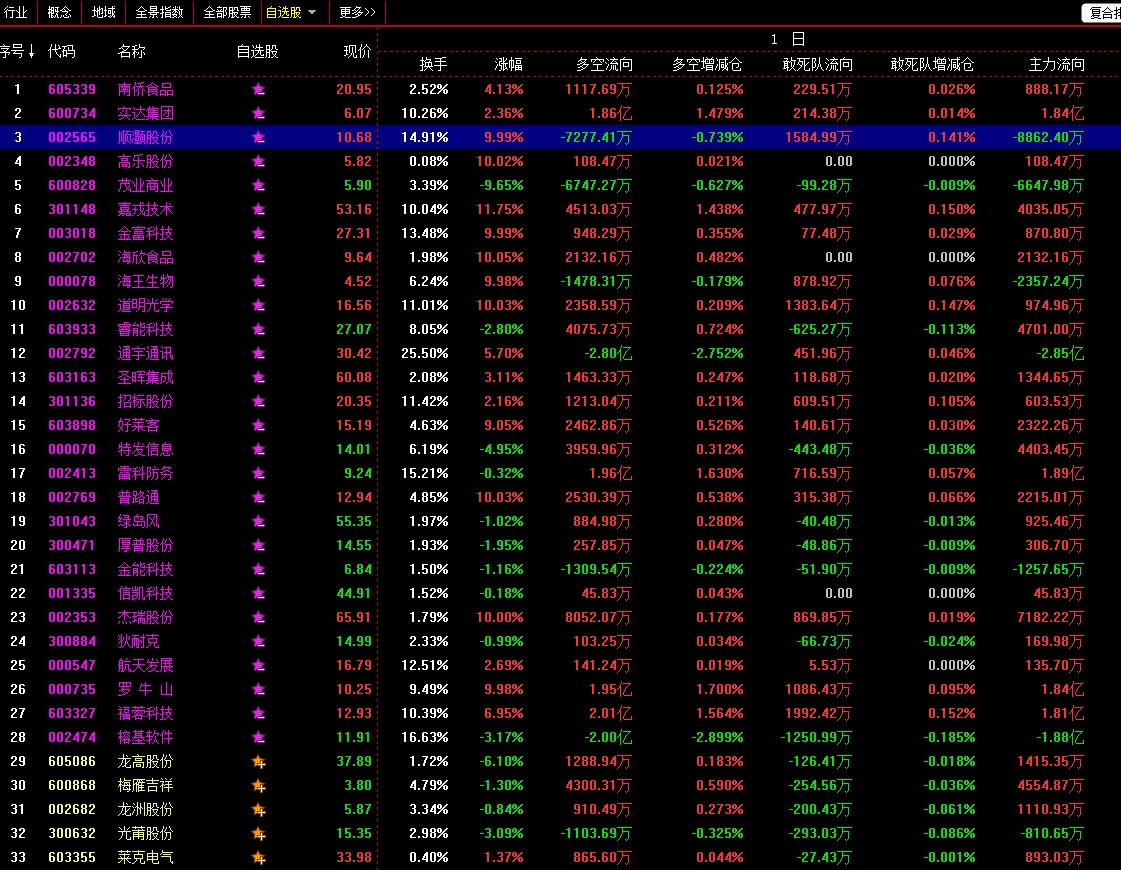Select stock code 605339
Image resolution: width=1121 pixels, height=870 pixels.
pyautogui.click(x=71, y=89)
